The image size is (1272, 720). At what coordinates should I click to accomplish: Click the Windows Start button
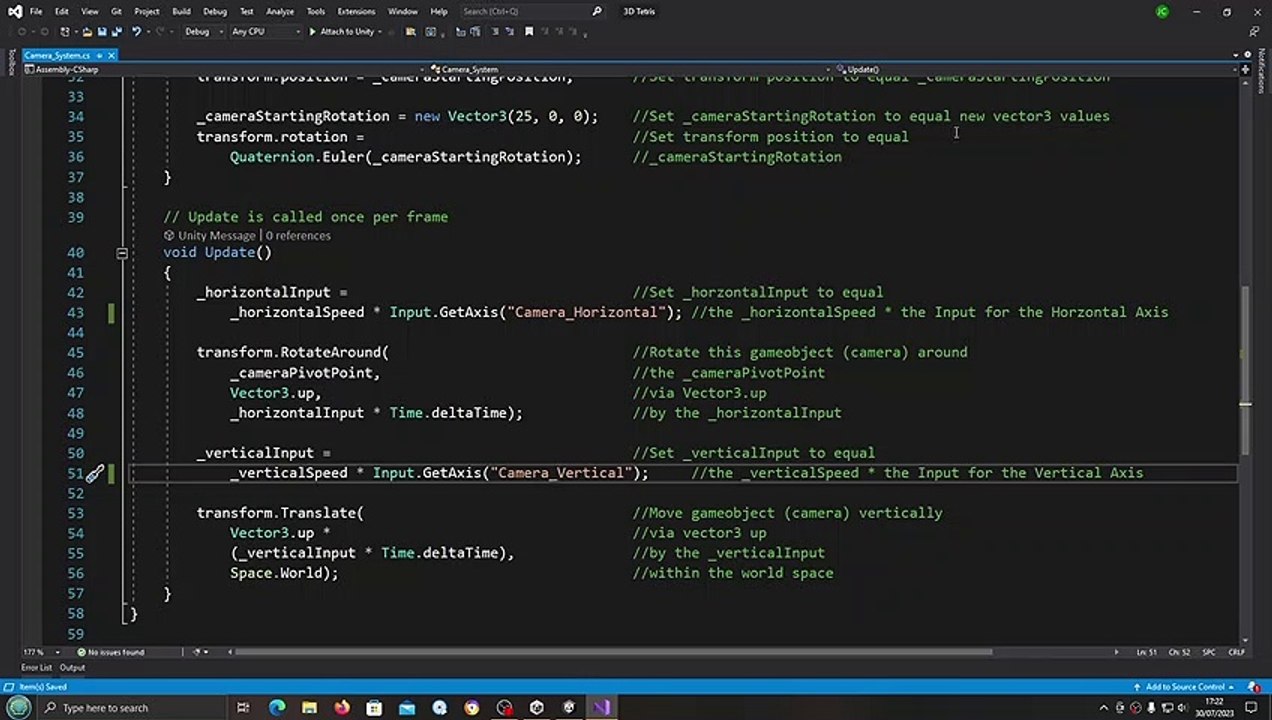pyautogui.click(x=18, y=708)
